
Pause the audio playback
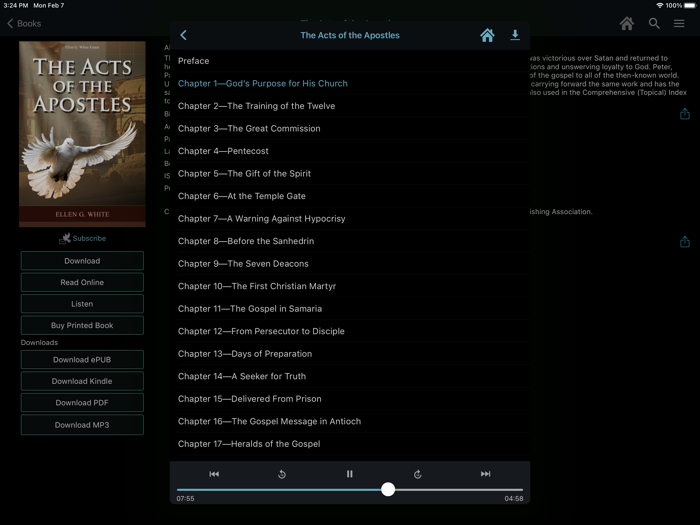tap(350, 474)
